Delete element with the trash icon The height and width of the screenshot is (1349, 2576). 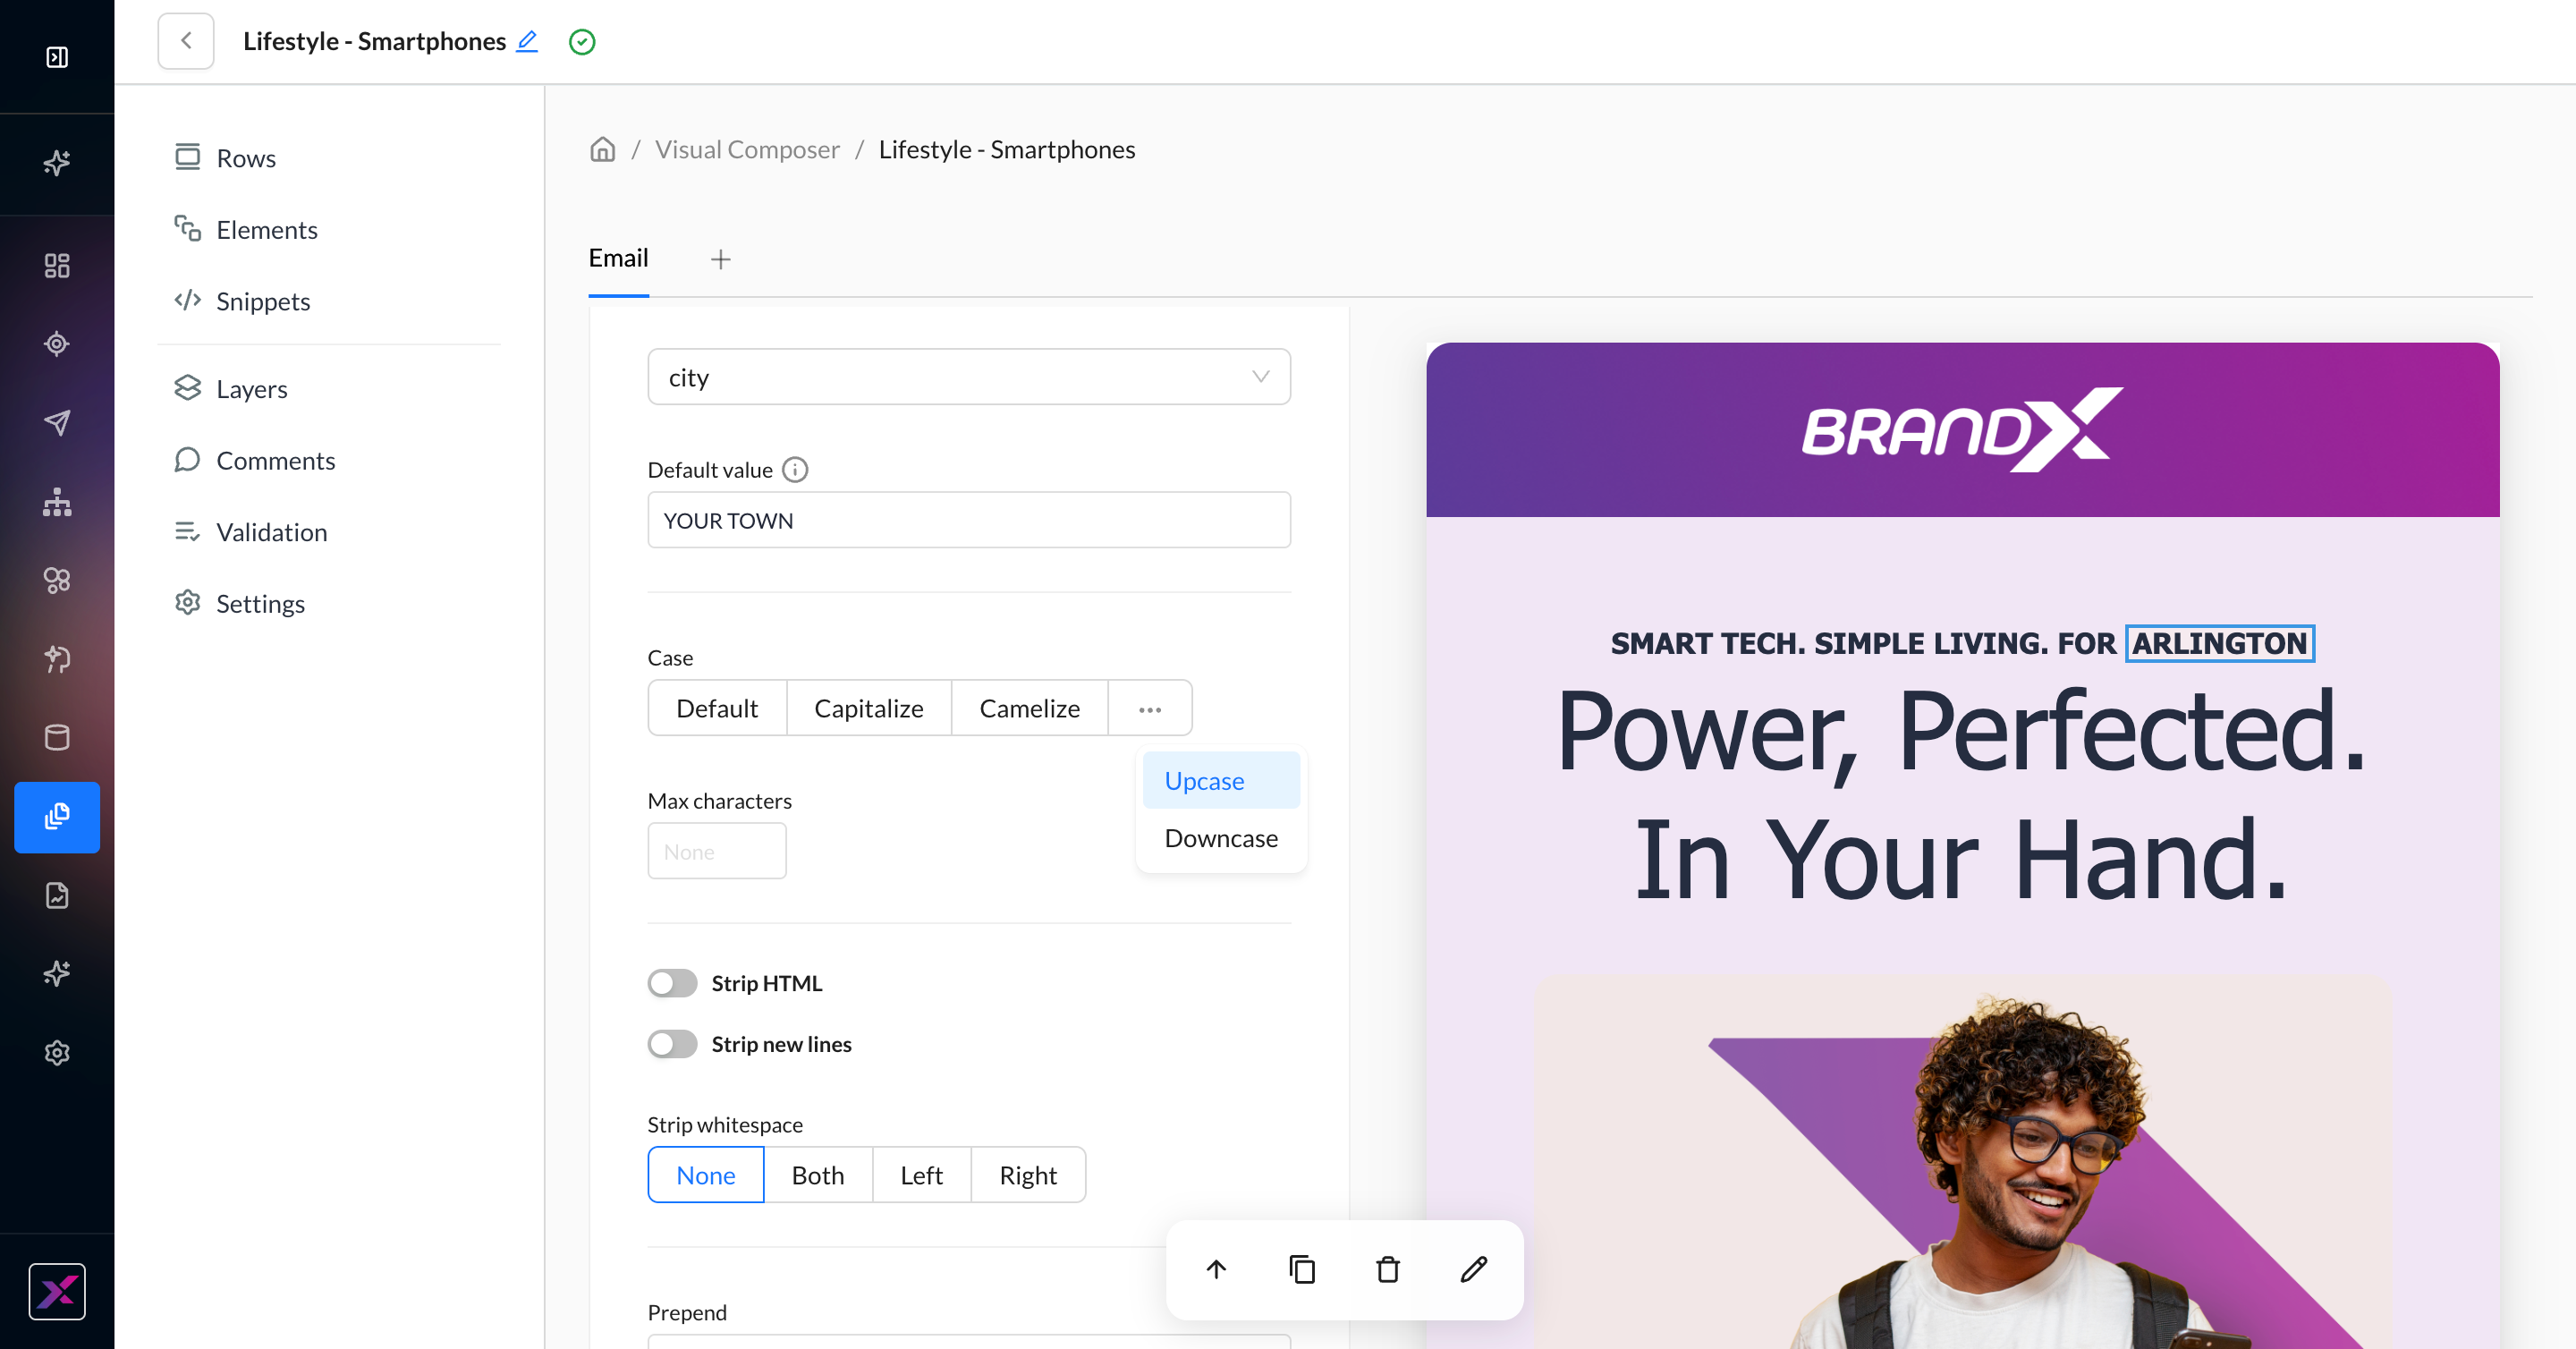point(1388,1270)
